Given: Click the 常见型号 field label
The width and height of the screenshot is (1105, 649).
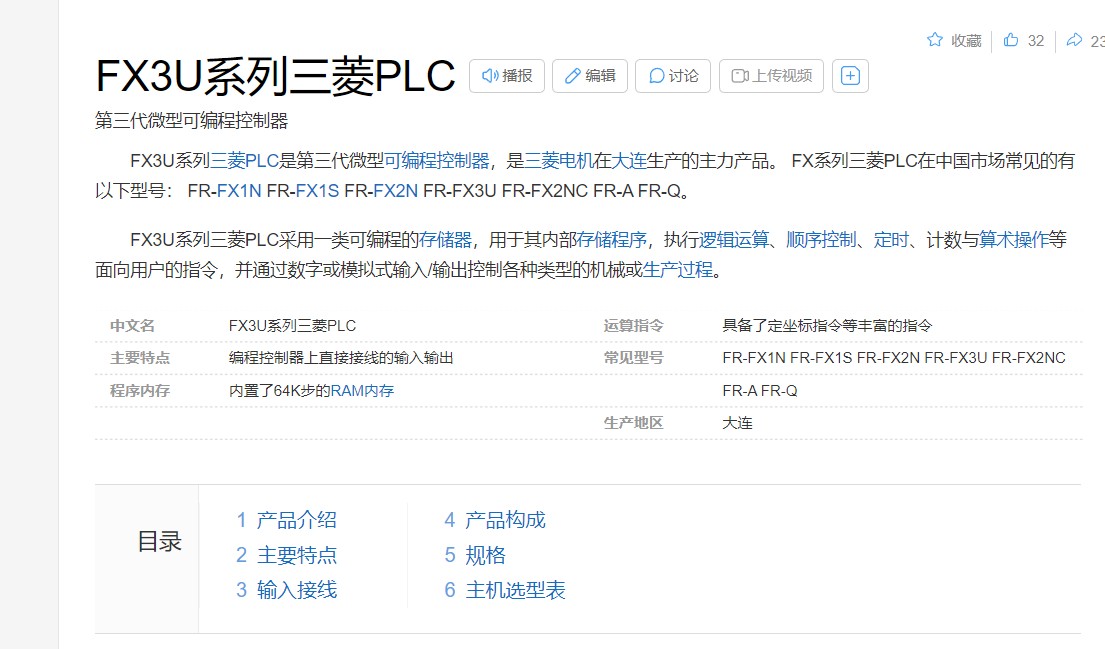Looking at the screenshot, I should coord(634,358).
